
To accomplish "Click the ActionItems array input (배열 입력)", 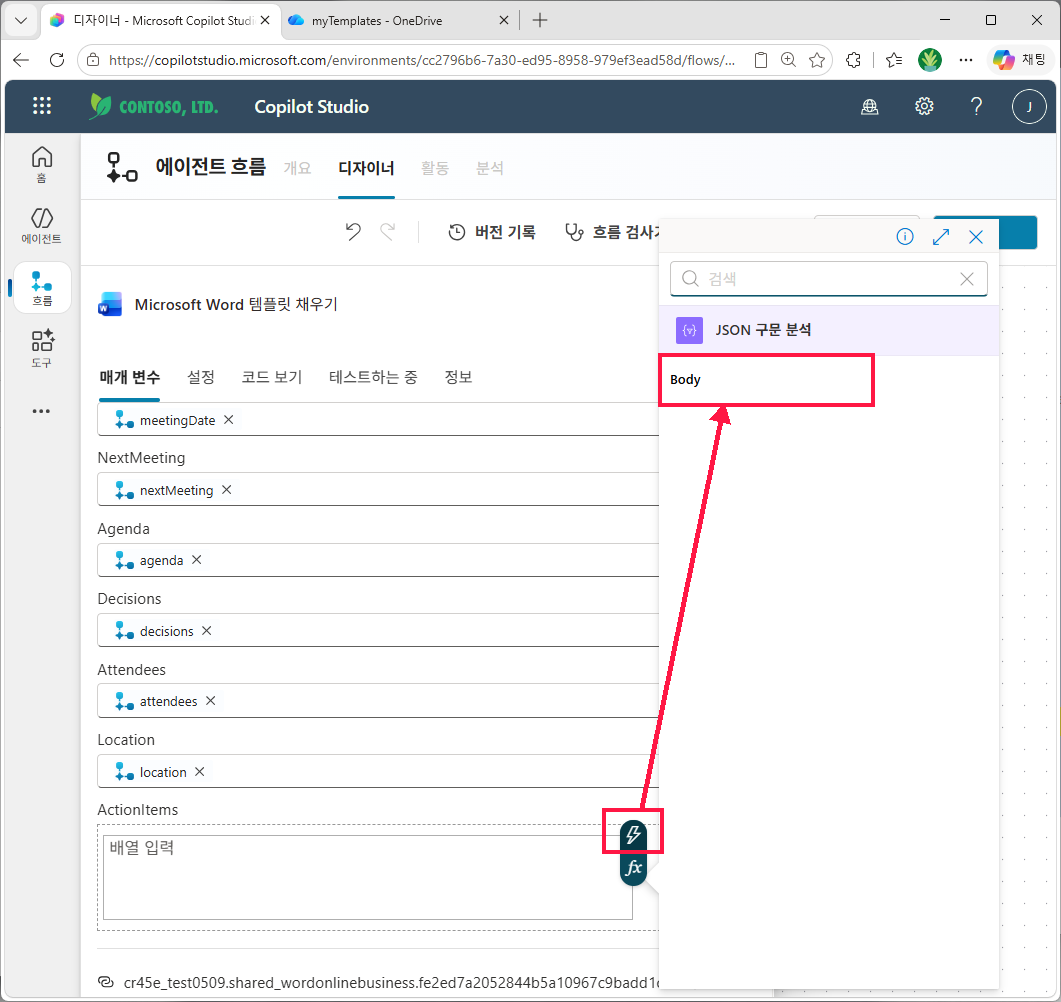I will 367,877.
